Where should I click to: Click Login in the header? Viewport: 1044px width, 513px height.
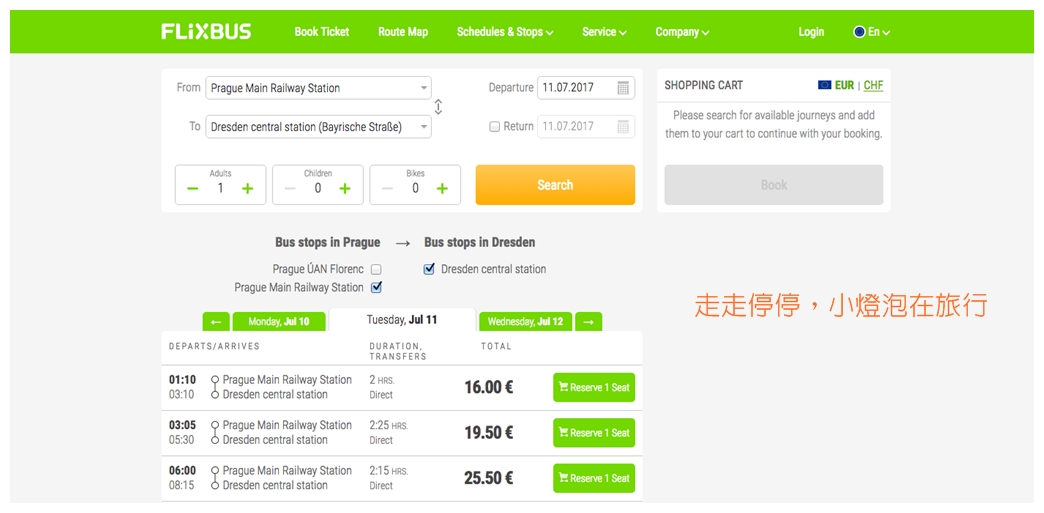[811, 32]
